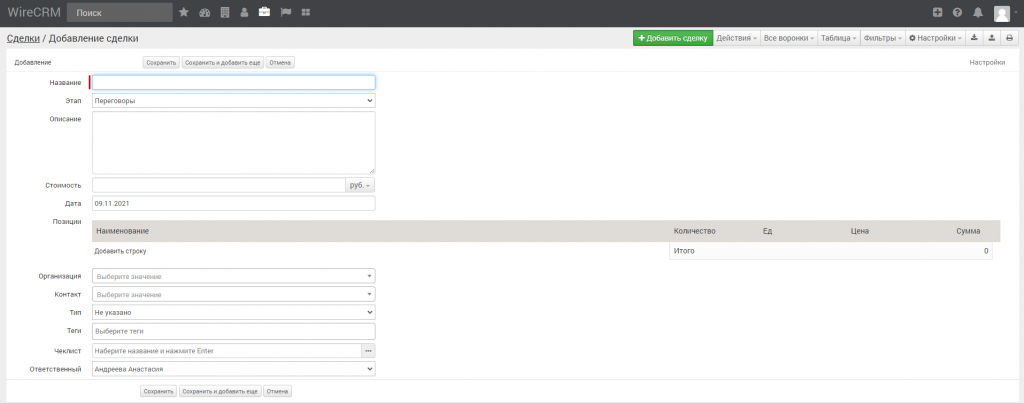Open the Действия menu
The height and width of the screenshot is (403, 1024).
click(736, 38)
